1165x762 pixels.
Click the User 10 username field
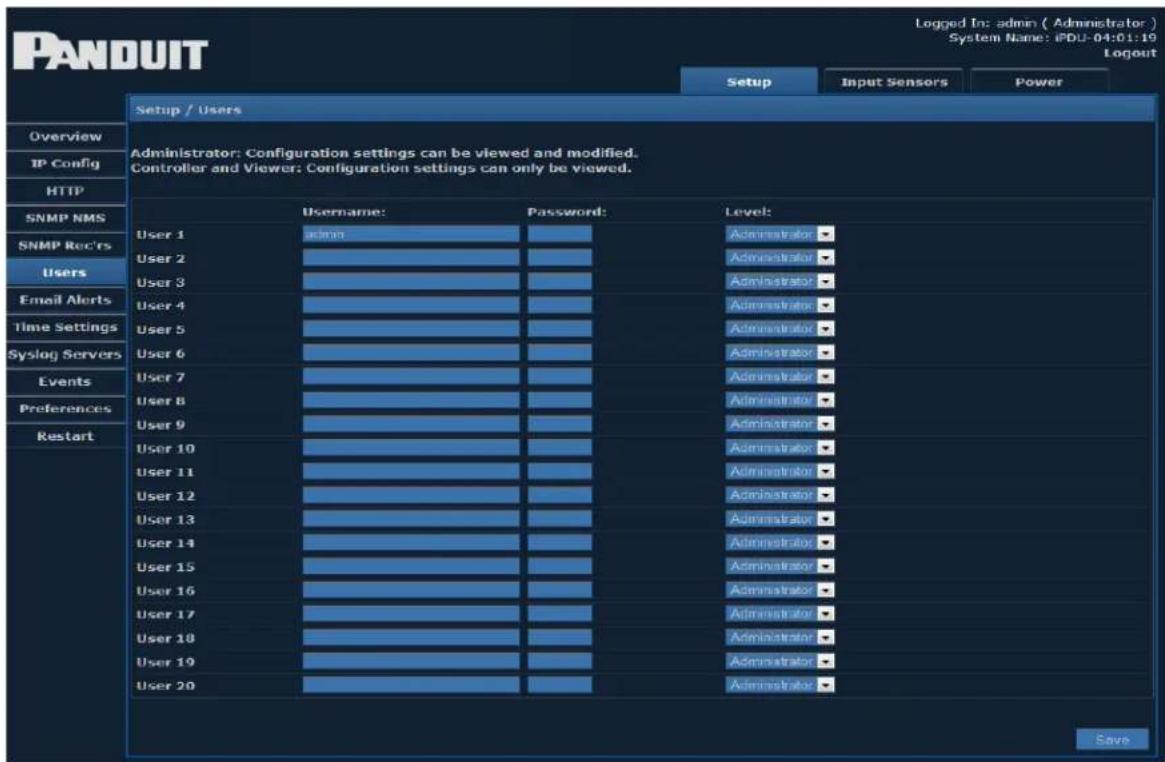tap(411, 448)
